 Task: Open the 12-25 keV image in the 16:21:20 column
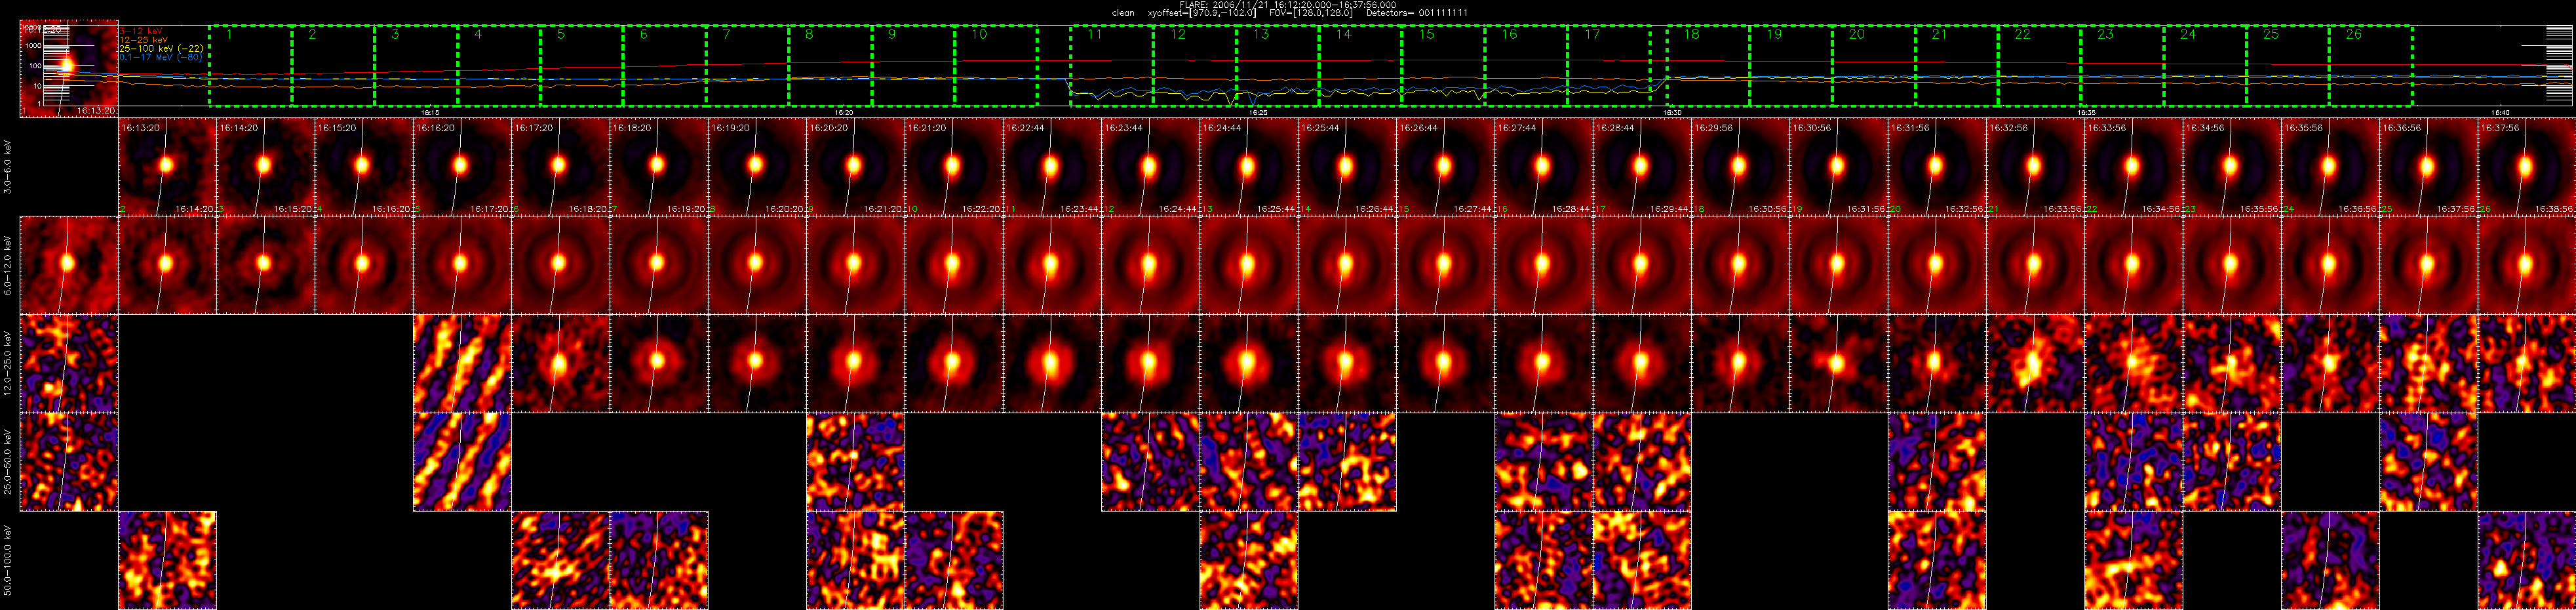(x=954, y=363)
